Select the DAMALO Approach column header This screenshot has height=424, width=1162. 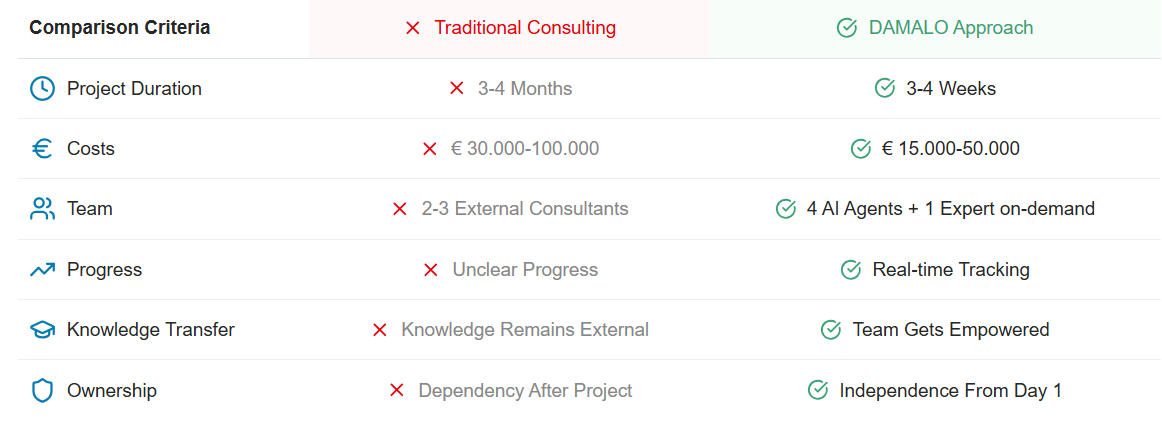coord(950,28)
